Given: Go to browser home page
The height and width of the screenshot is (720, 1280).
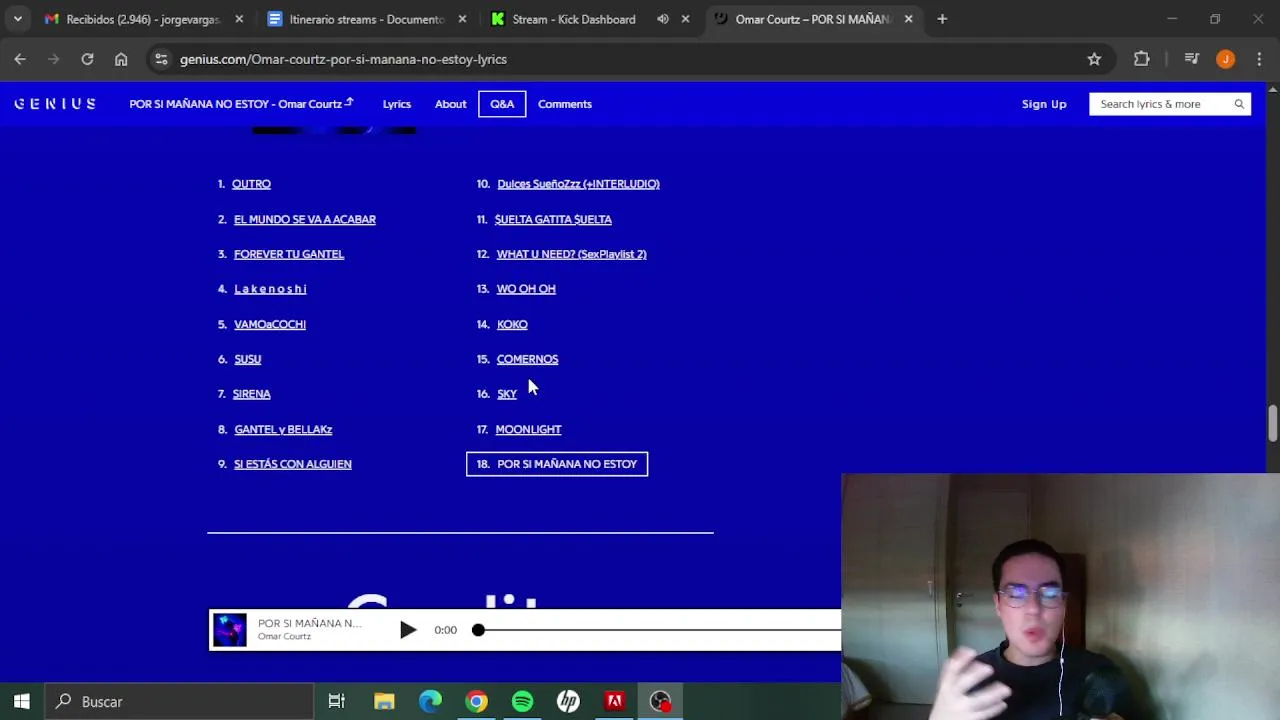Looking at the screenshot, I should coord(121,59).
